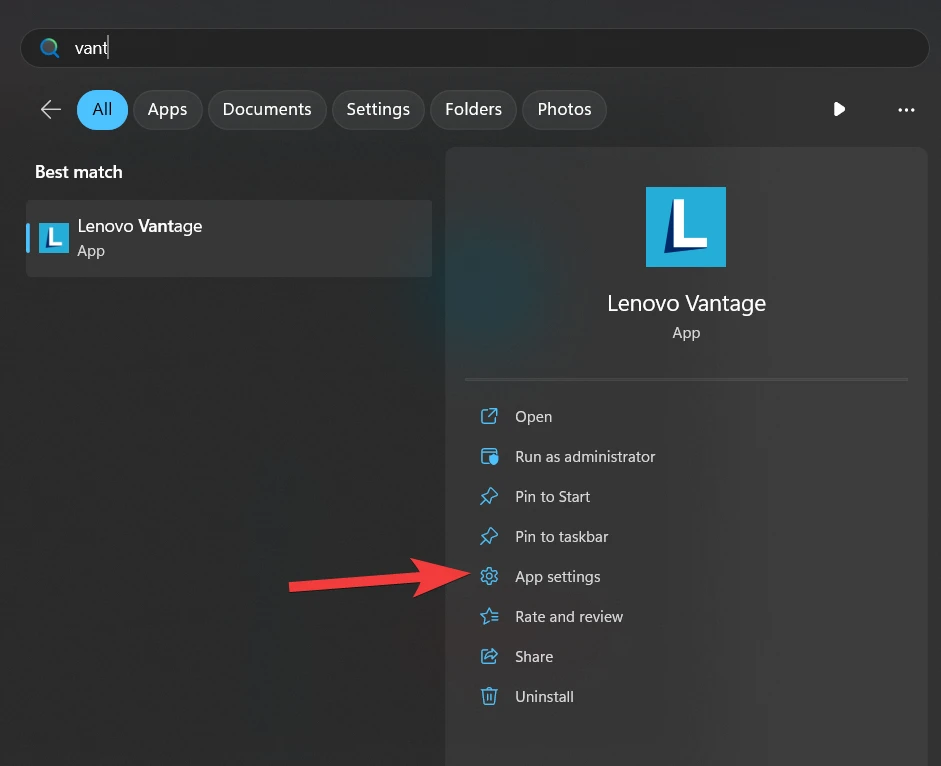Click the Best match heading

79,172
